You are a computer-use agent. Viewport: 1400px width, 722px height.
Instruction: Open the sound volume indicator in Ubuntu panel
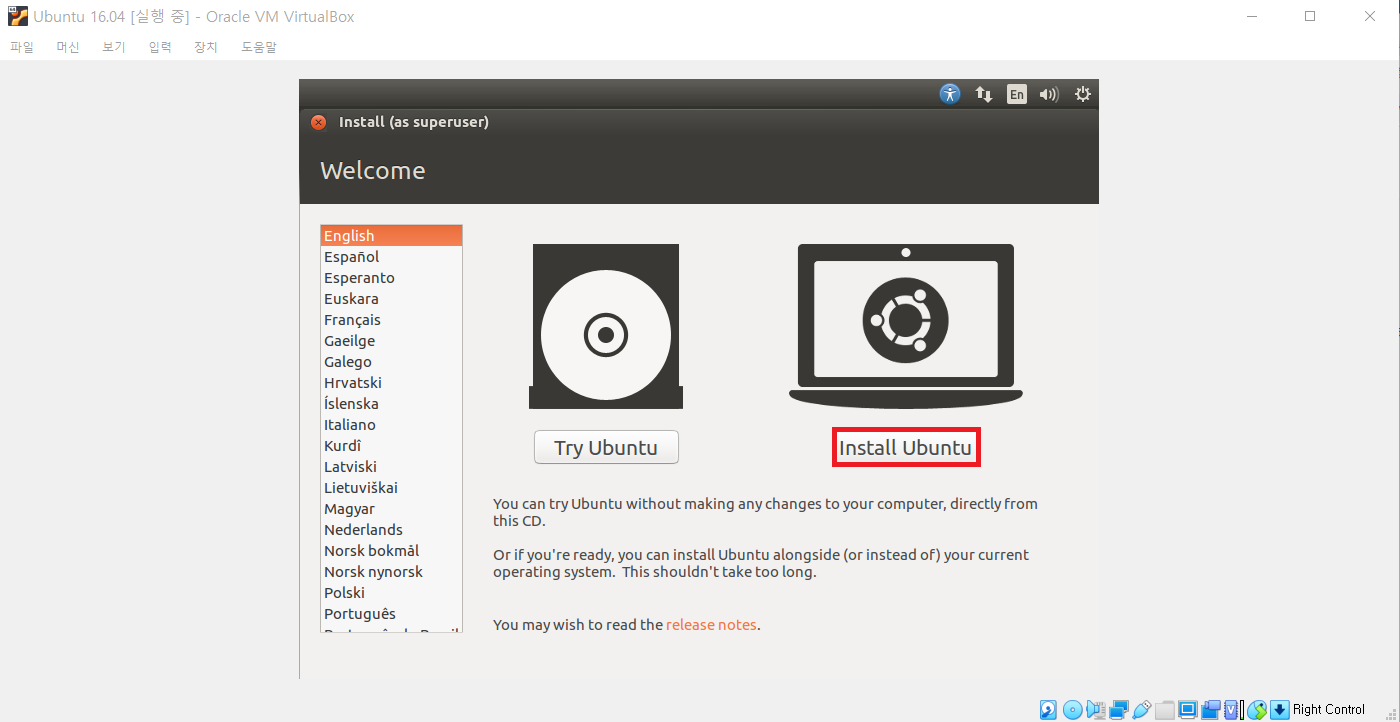(x=1048, y=94)
